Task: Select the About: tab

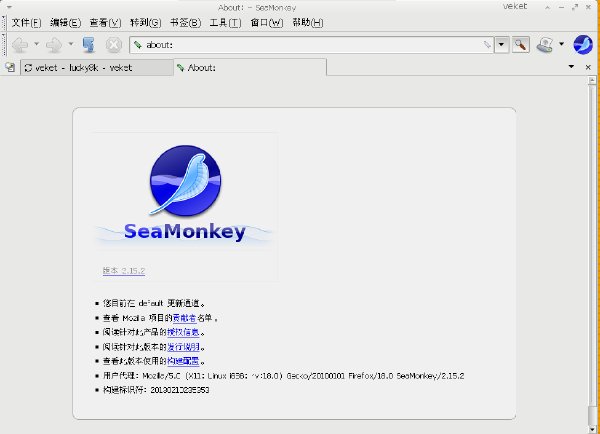Action: (x=250, y=67)
